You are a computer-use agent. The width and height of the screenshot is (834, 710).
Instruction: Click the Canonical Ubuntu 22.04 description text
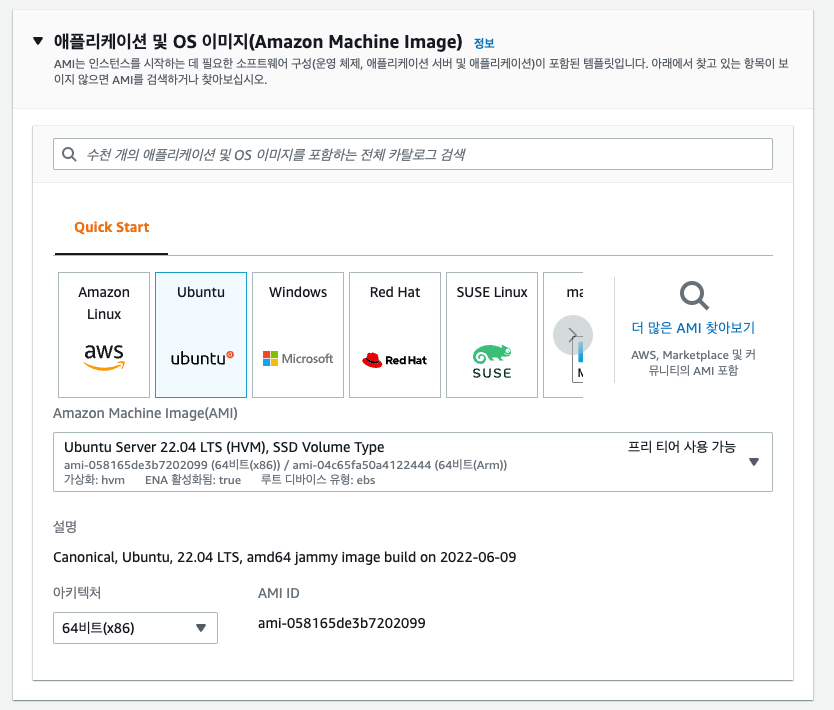[x=285, y=557]
